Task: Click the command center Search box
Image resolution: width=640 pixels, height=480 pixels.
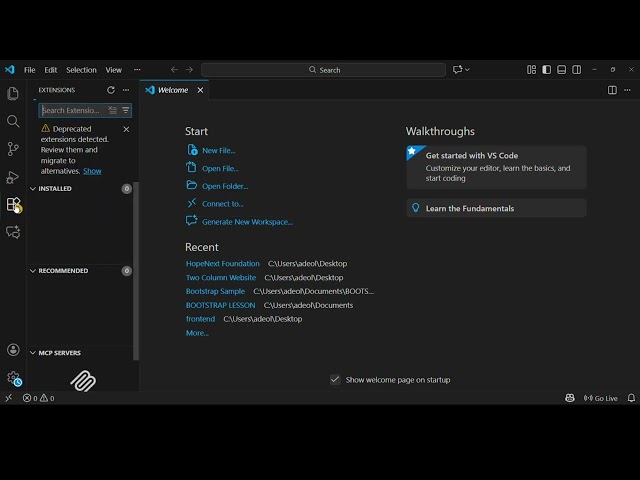Action: [323, 70]
